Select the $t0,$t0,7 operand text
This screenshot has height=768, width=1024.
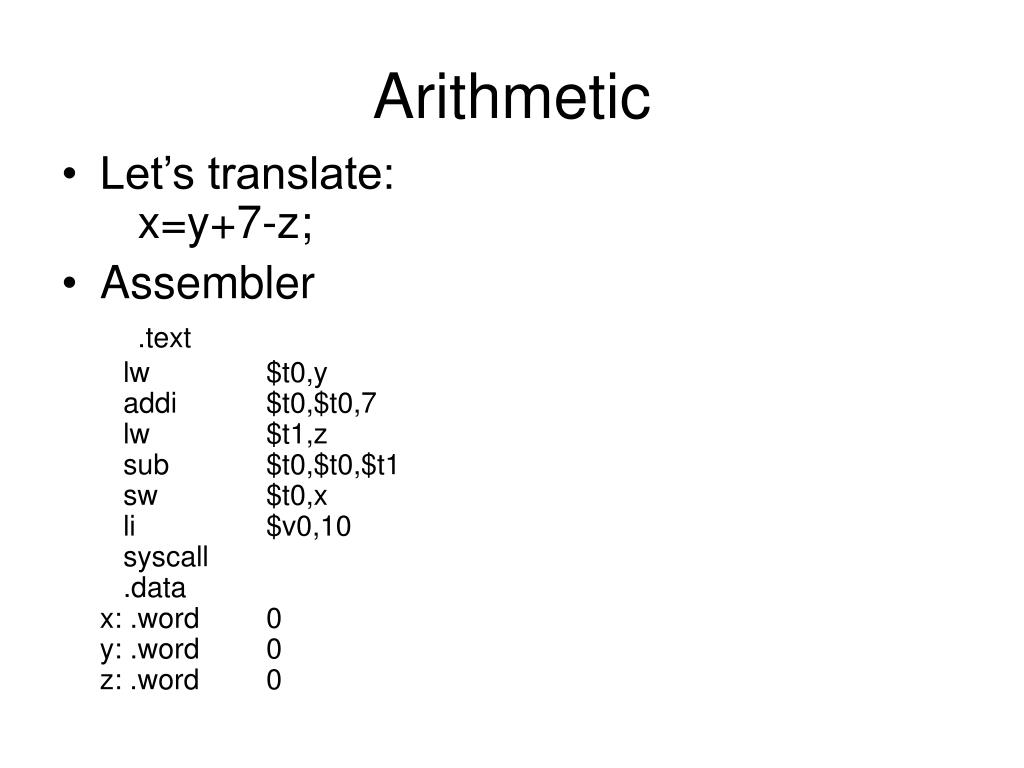(x=321, y=404)
